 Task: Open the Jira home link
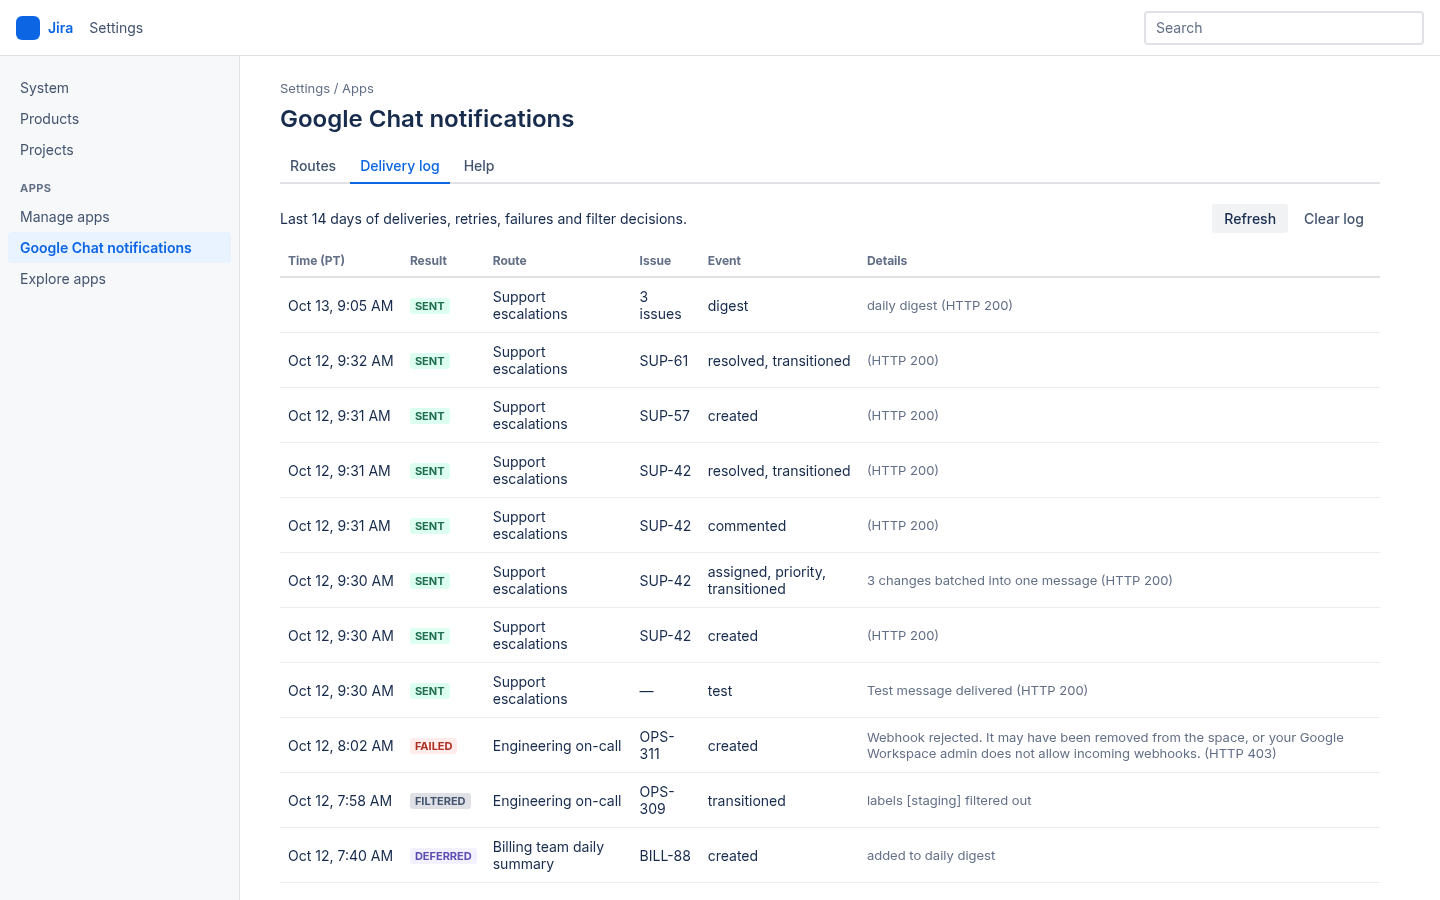60,28
